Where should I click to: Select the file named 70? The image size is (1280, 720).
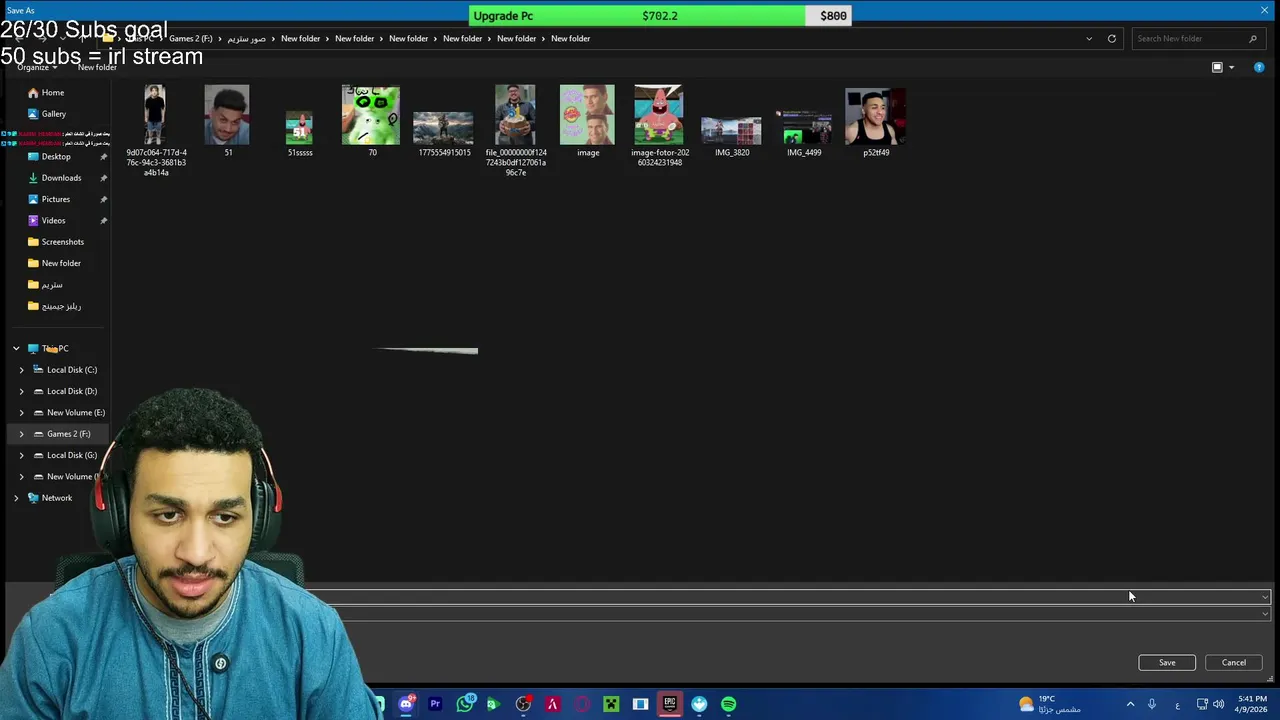pyautogui.click(x=371, y=121)
